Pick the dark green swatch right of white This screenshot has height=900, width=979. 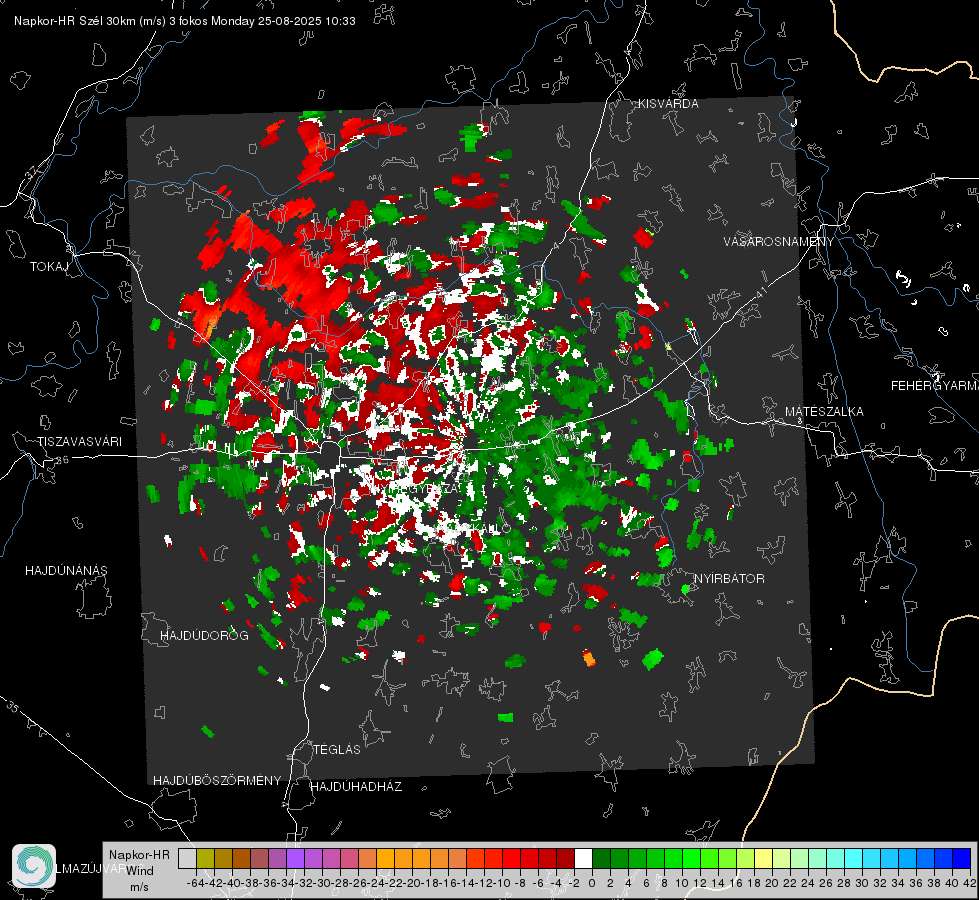[601, 858]
